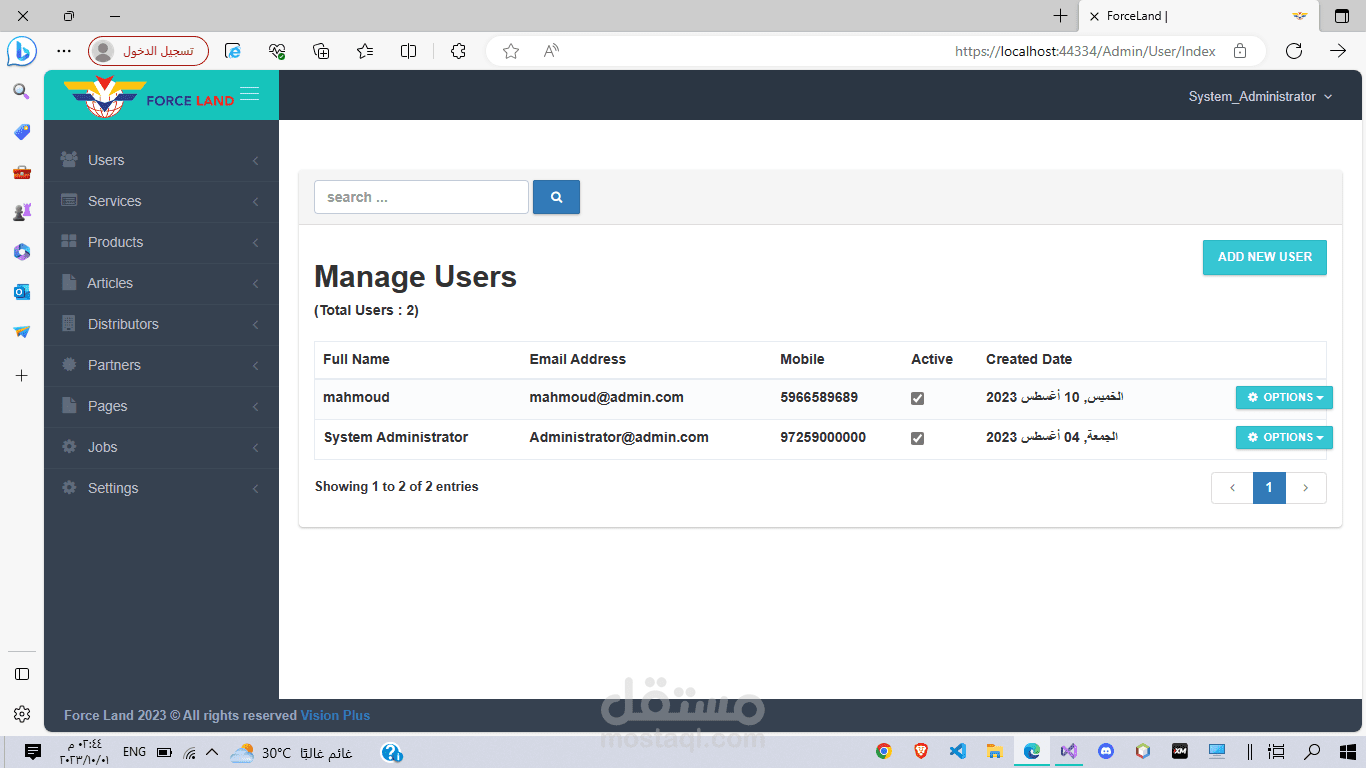Click the Internet Explorer mode icon
The height and width of the screenshot is (768, 1366).
click(233, 51)
